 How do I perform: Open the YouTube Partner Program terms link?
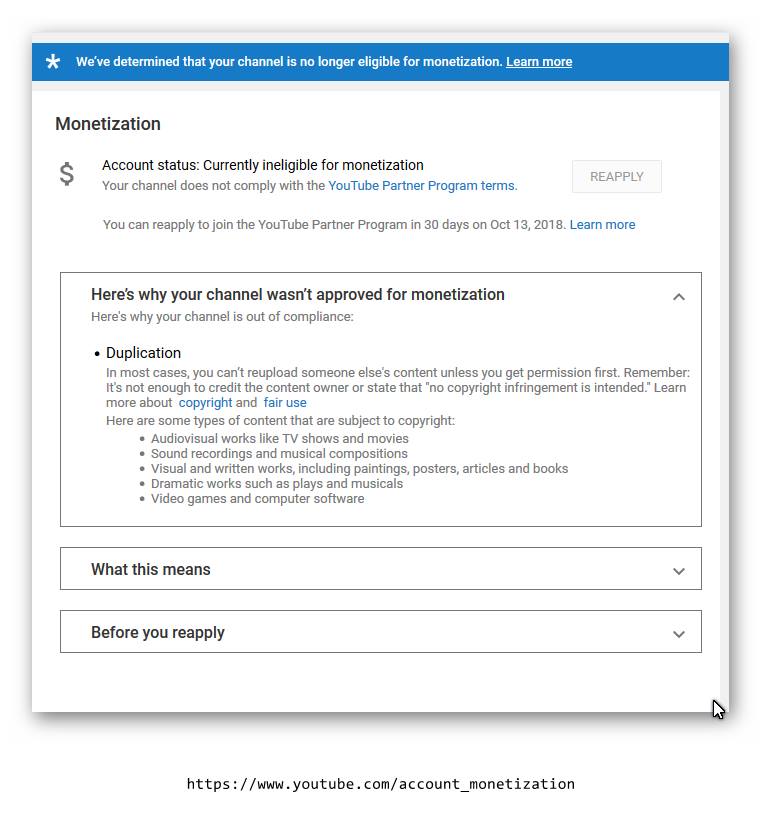(421, 186)
